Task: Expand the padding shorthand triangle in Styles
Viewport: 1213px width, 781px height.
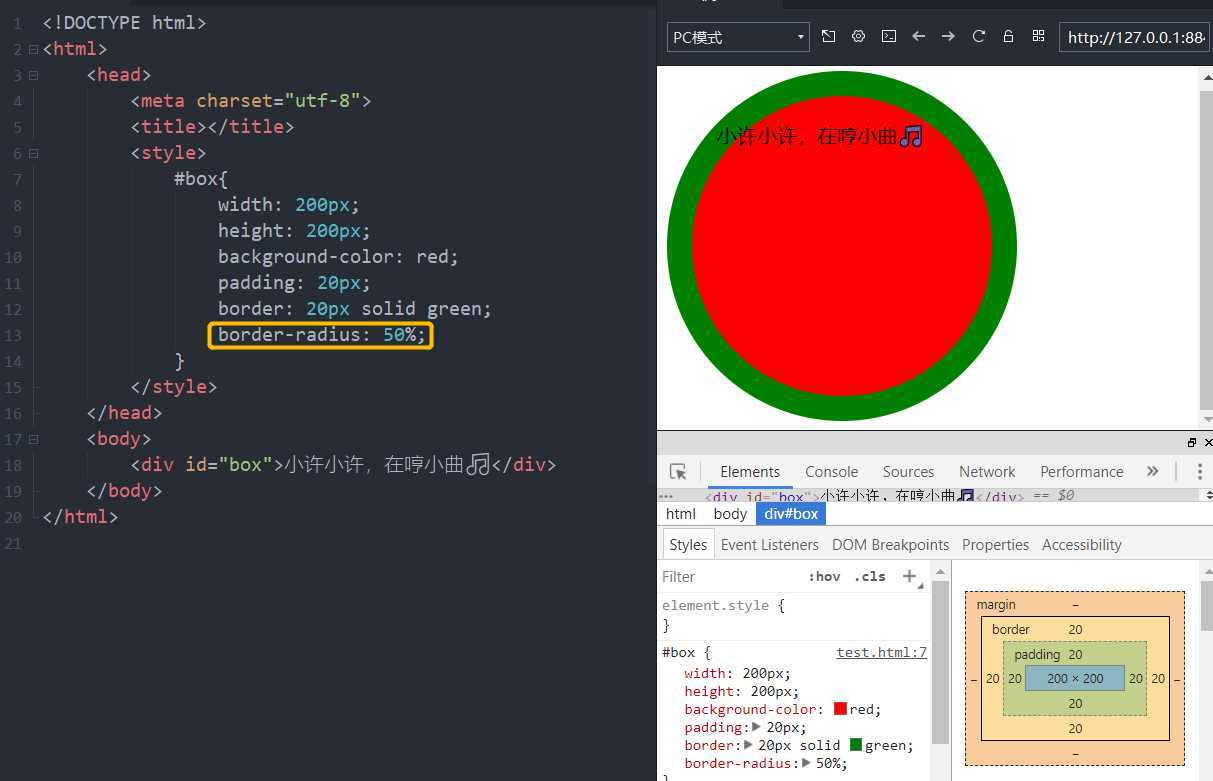Action: pos(756,727)
